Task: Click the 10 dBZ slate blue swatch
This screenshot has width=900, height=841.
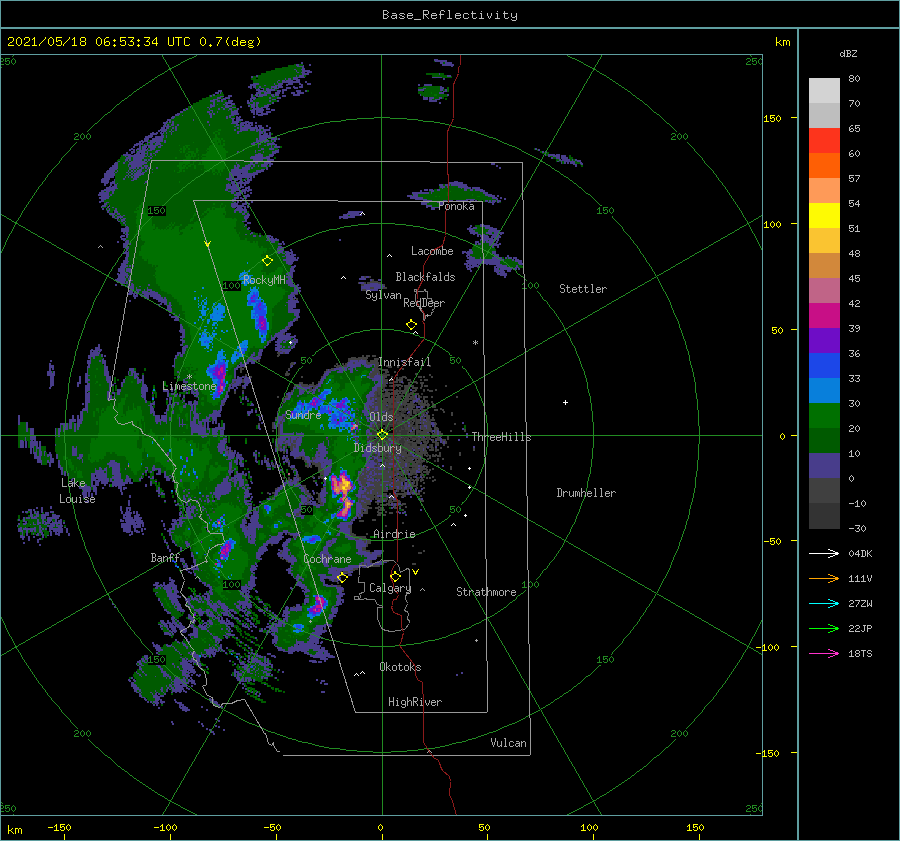Action: click(x=824, y=466)
